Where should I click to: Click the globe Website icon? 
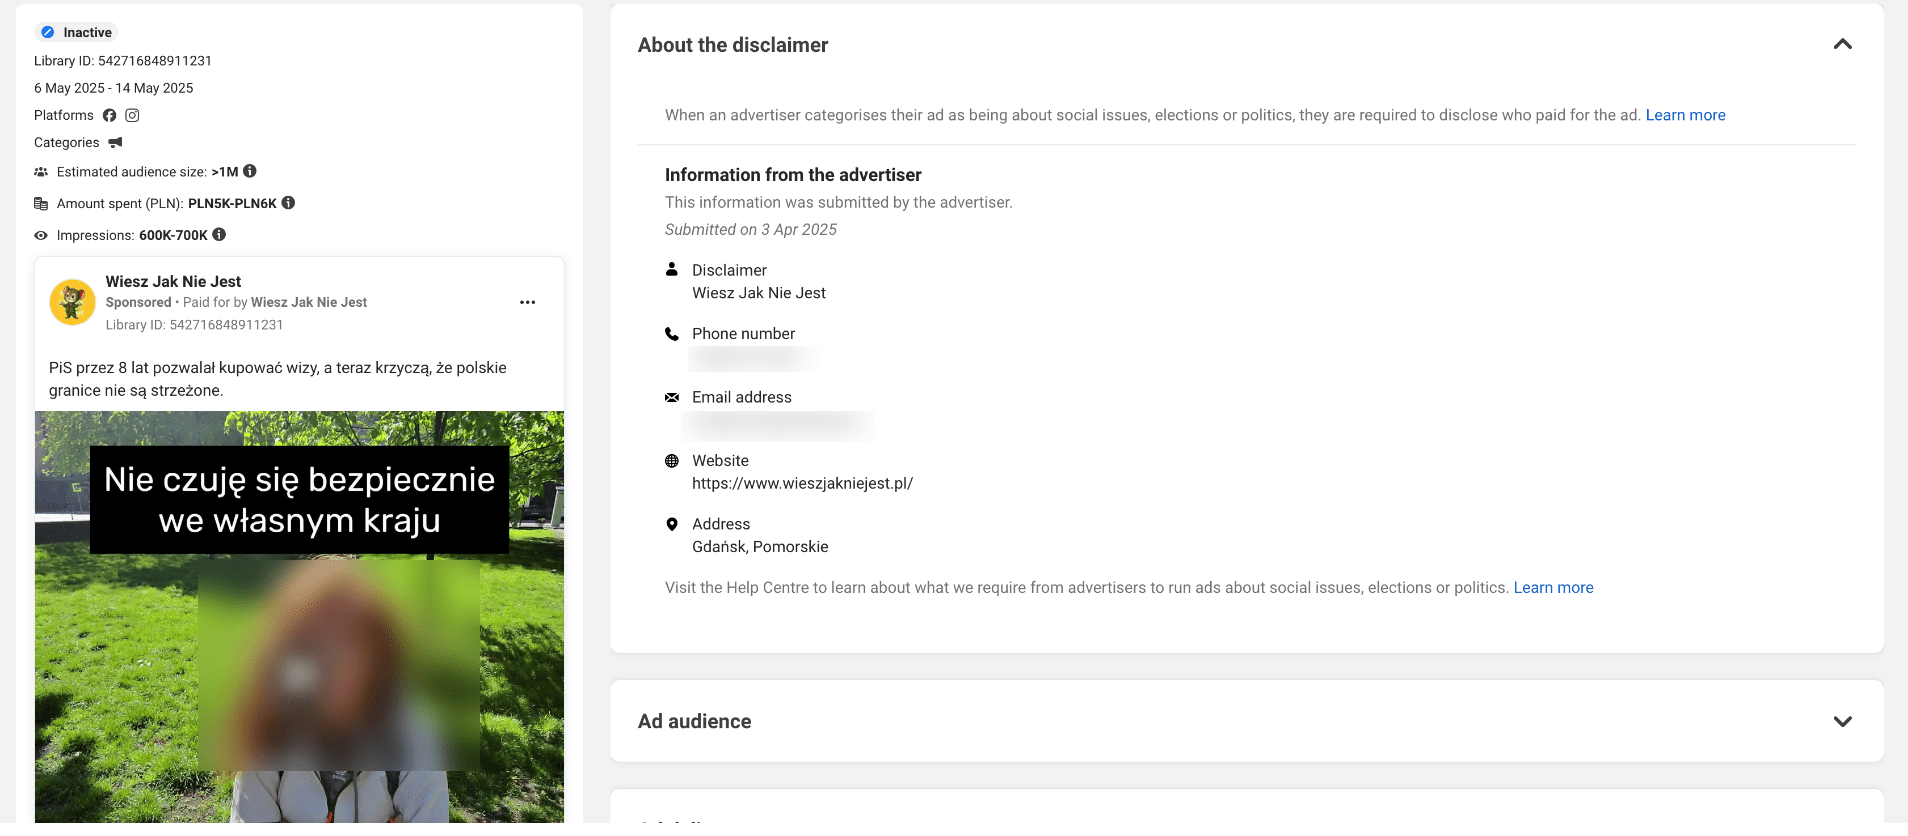[672, 461]
